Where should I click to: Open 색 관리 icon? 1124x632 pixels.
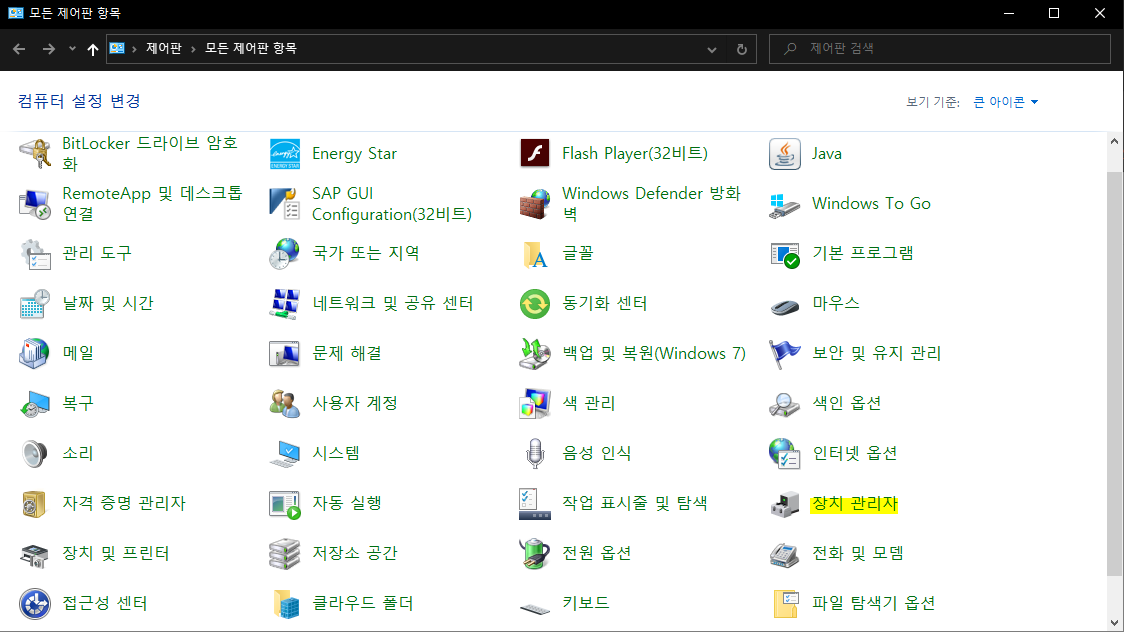tap(535, 403)
